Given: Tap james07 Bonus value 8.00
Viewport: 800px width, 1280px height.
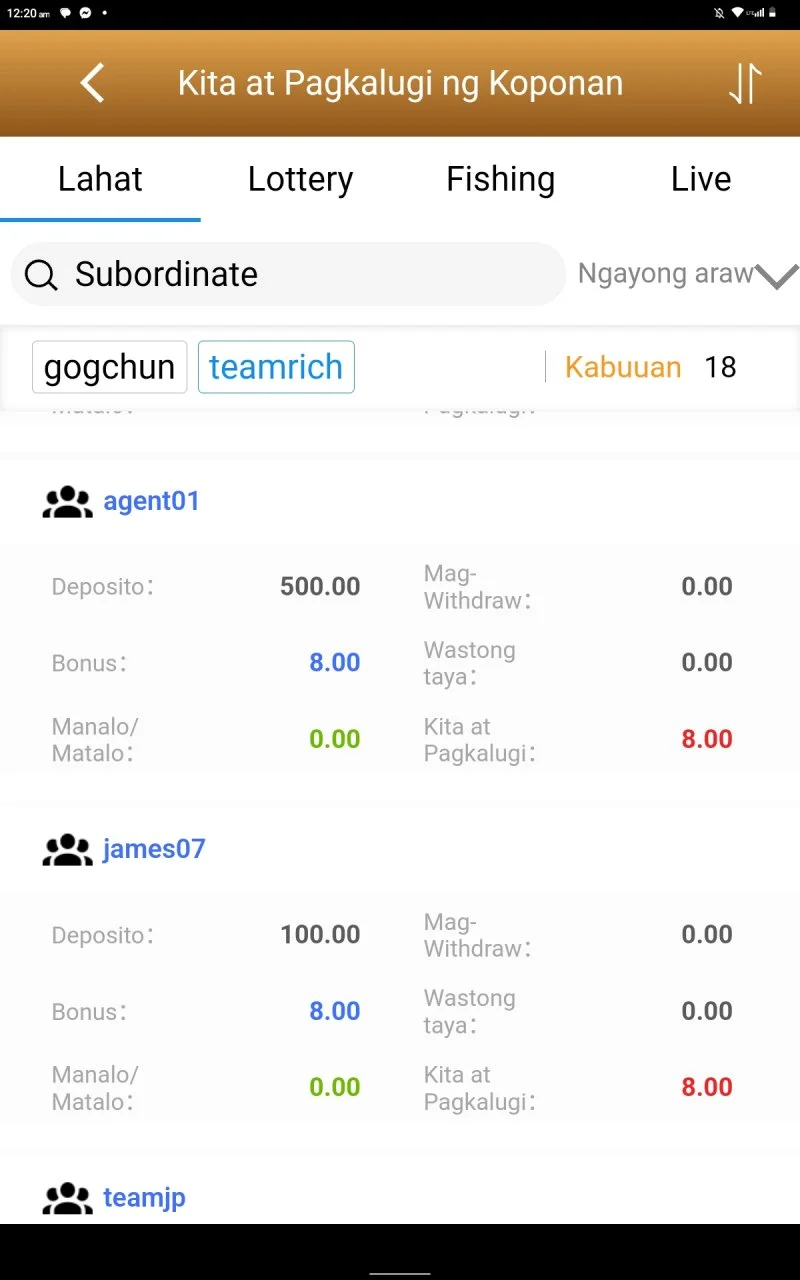Looking at the screenshot, I should (335, 1011).
